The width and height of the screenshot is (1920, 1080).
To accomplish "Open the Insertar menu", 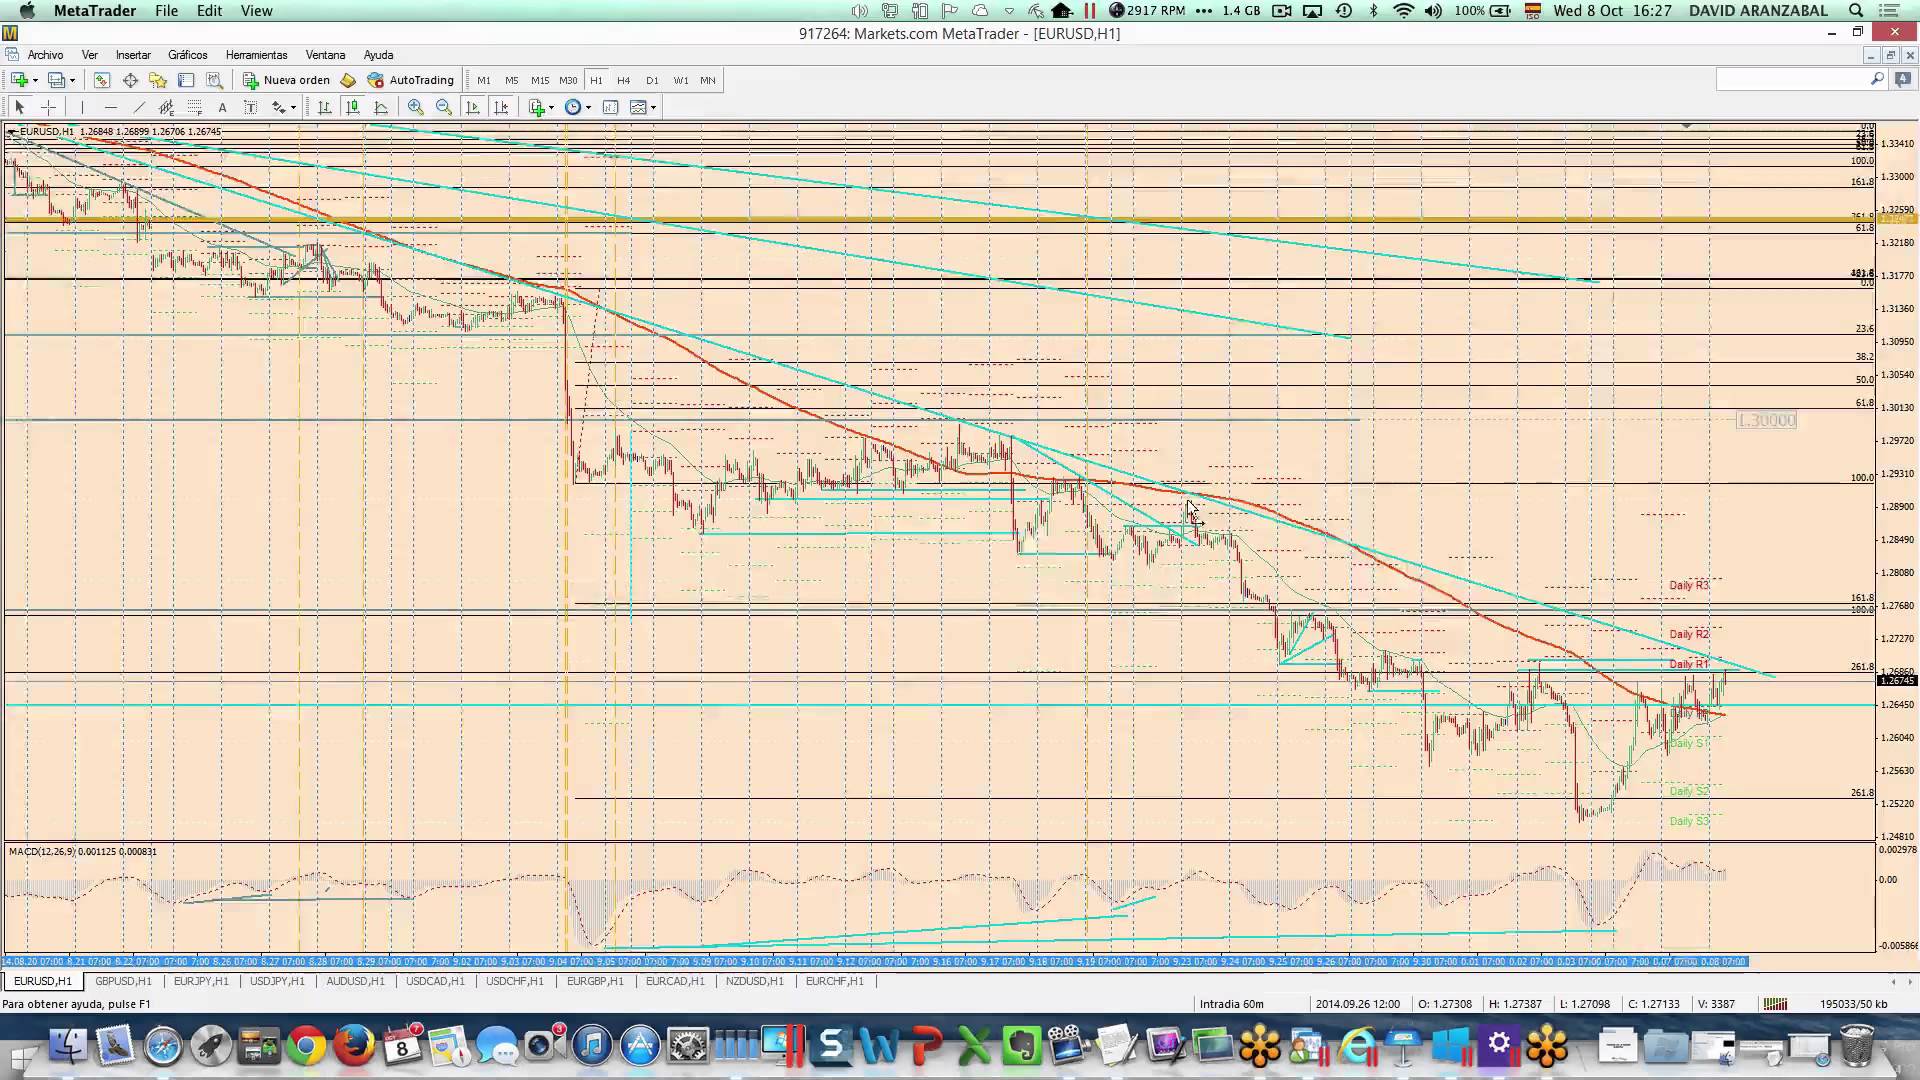I will 133,55.
